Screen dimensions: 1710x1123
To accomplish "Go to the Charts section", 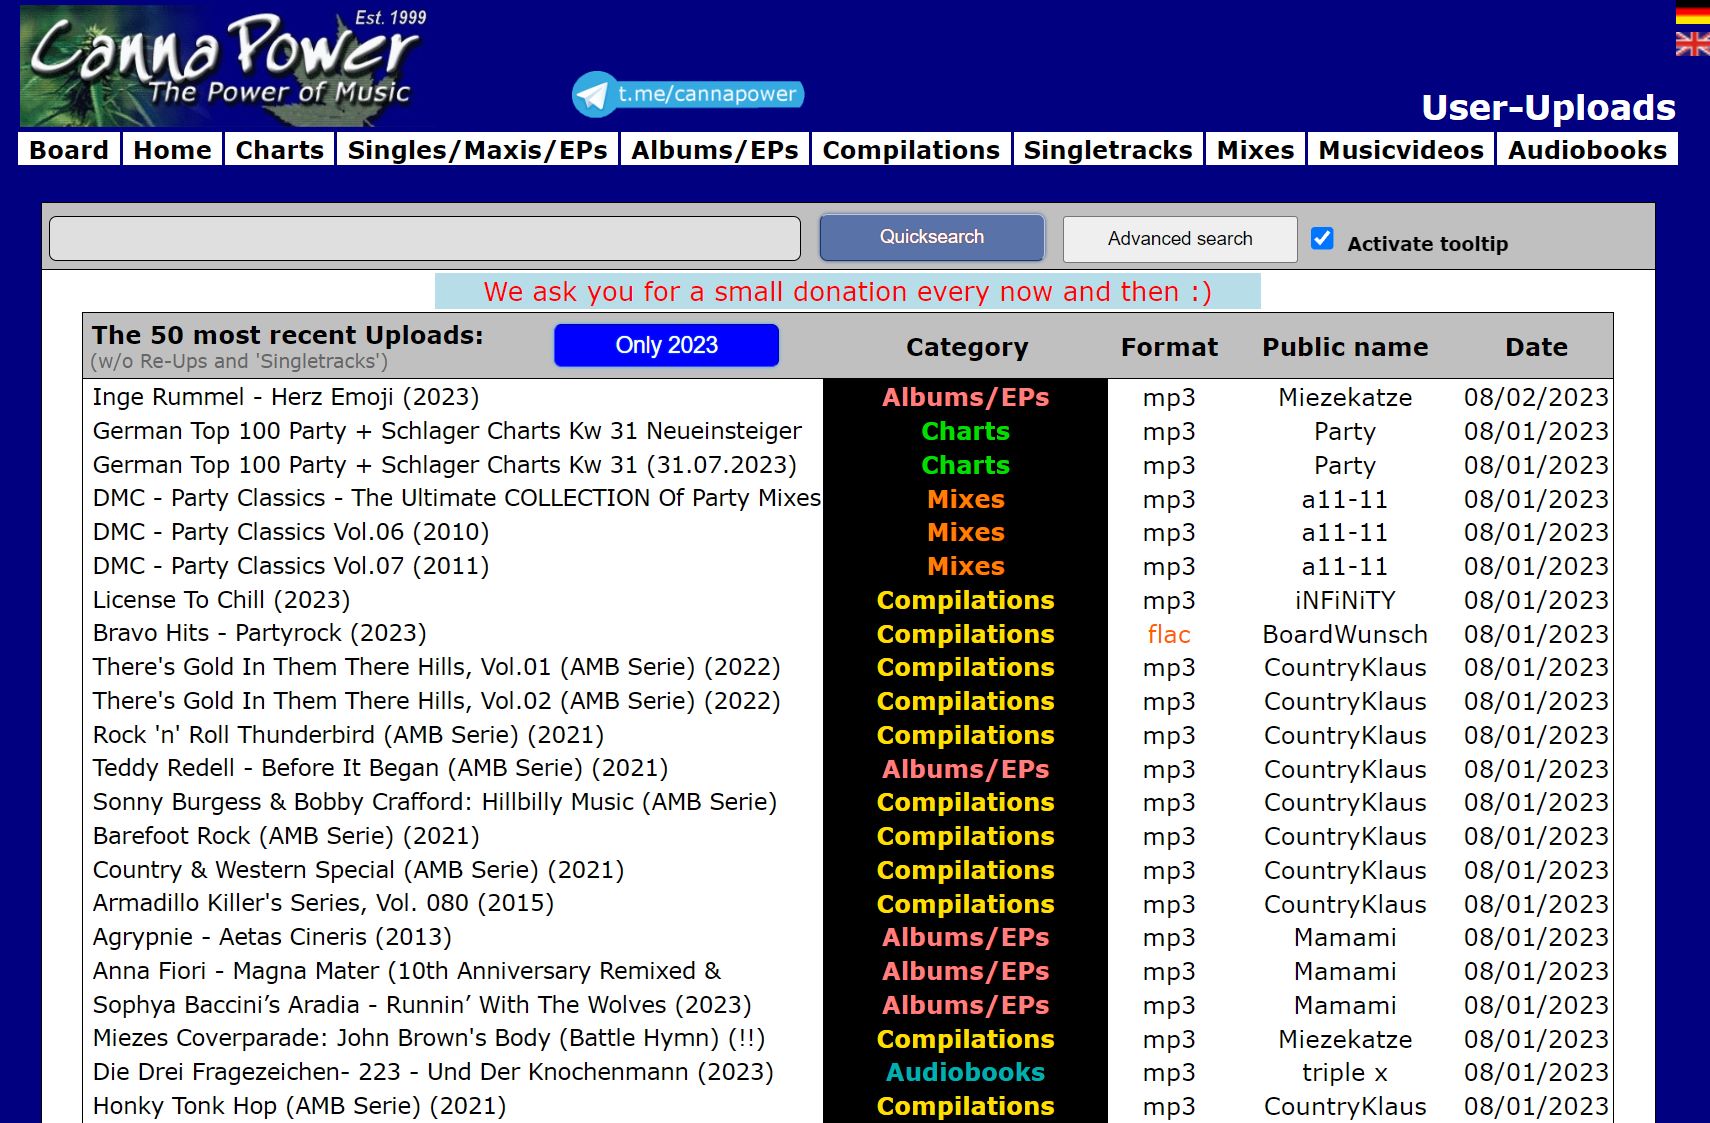I will tap(279, 150).
